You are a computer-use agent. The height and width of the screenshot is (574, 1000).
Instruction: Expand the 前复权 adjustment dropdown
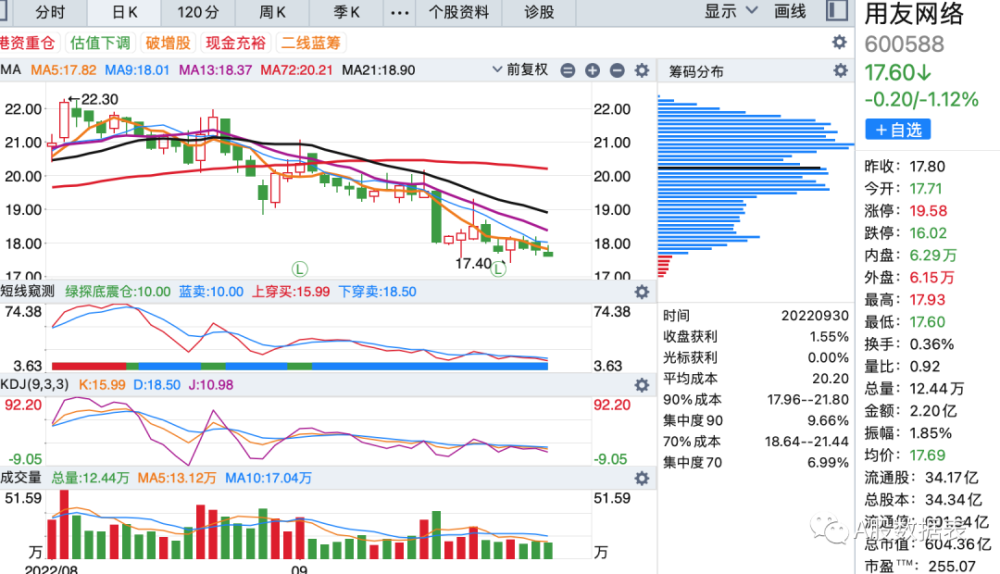coord(520,70)
